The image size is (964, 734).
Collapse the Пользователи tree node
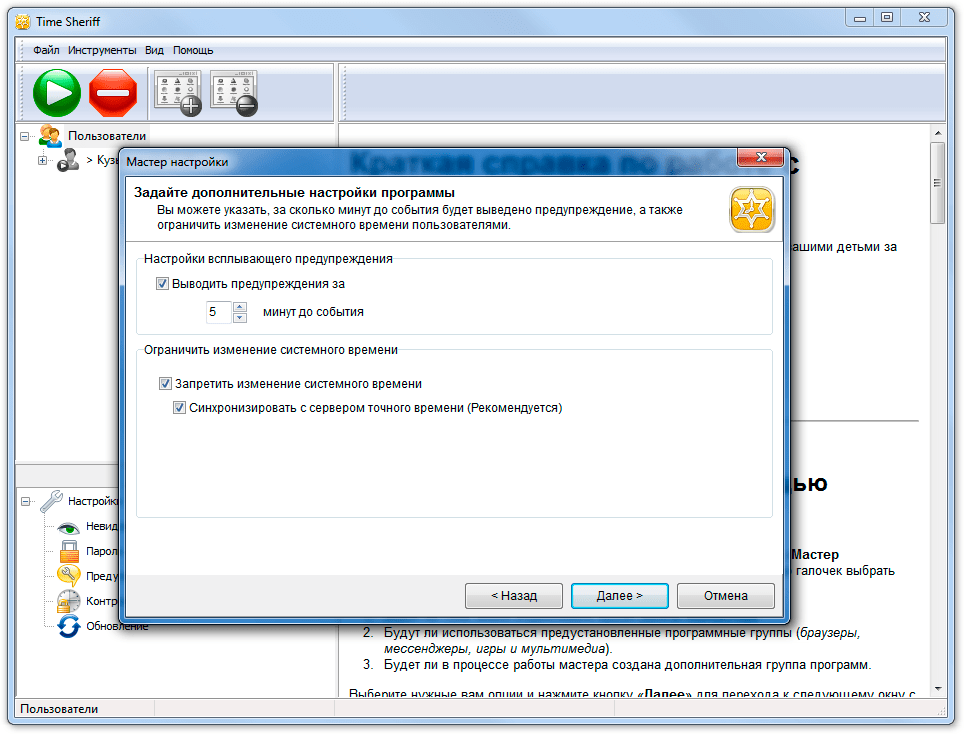(25, 136)
